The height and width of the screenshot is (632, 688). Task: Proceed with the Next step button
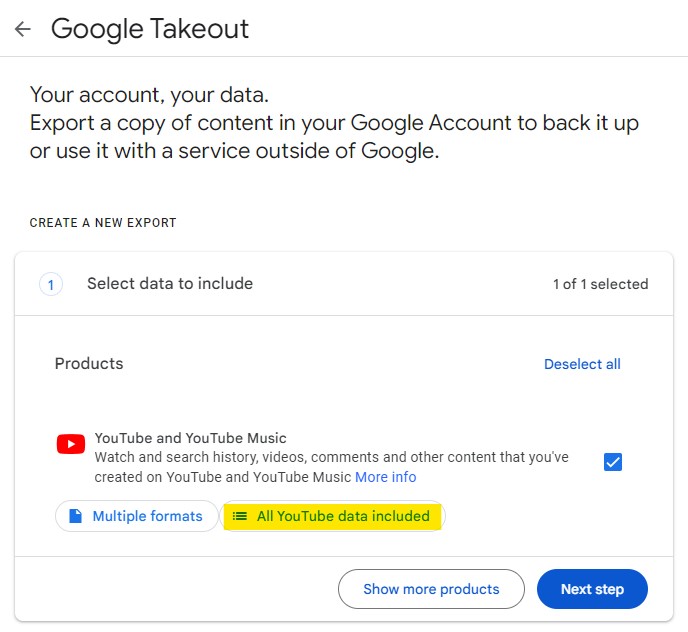pyautogui.click(x=592, y=589)
